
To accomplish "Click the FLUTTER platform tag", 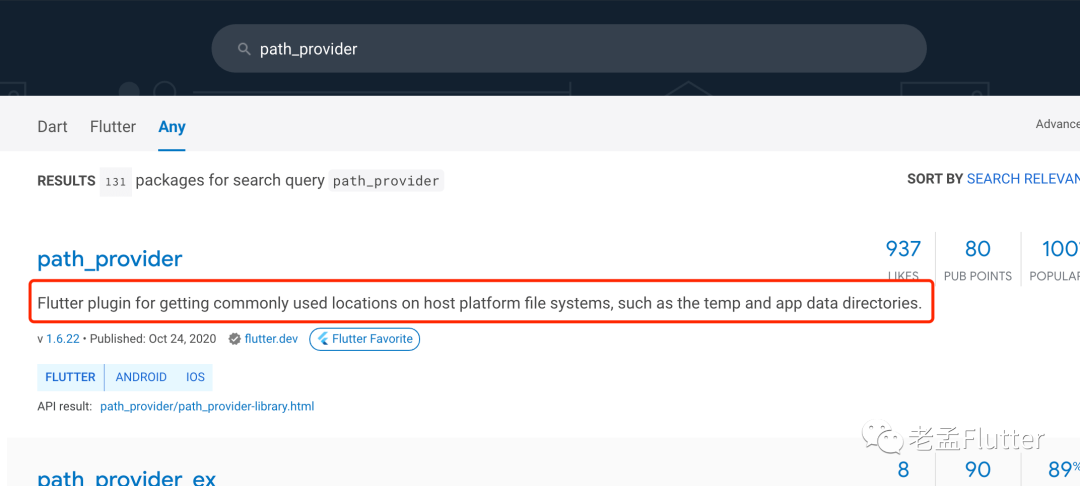I will [71, 377].
